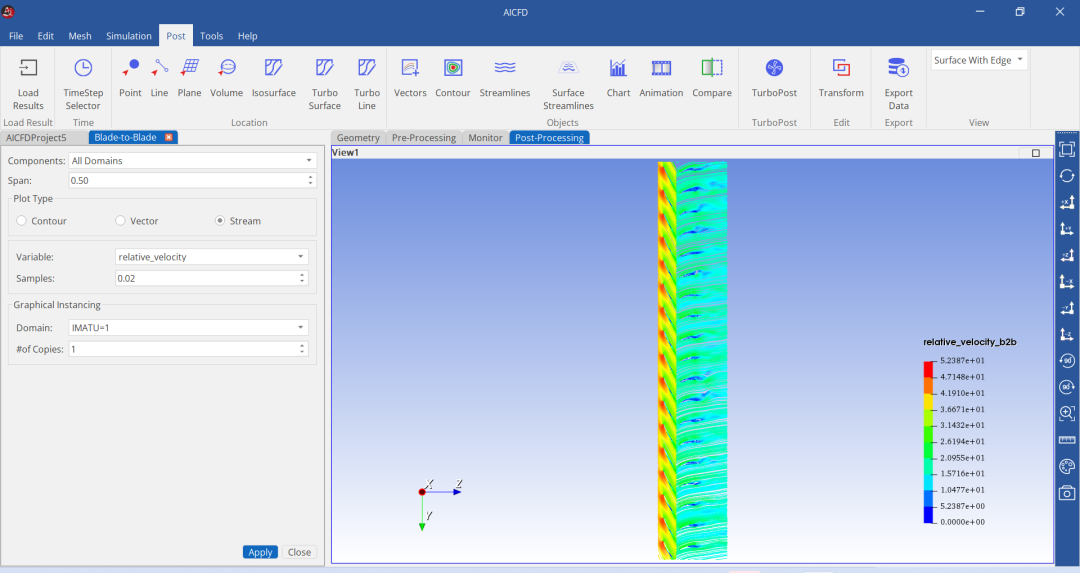Screen dimensions: 1080x573
Task: Maximize the View1 pane
Action: point(1035,153)
